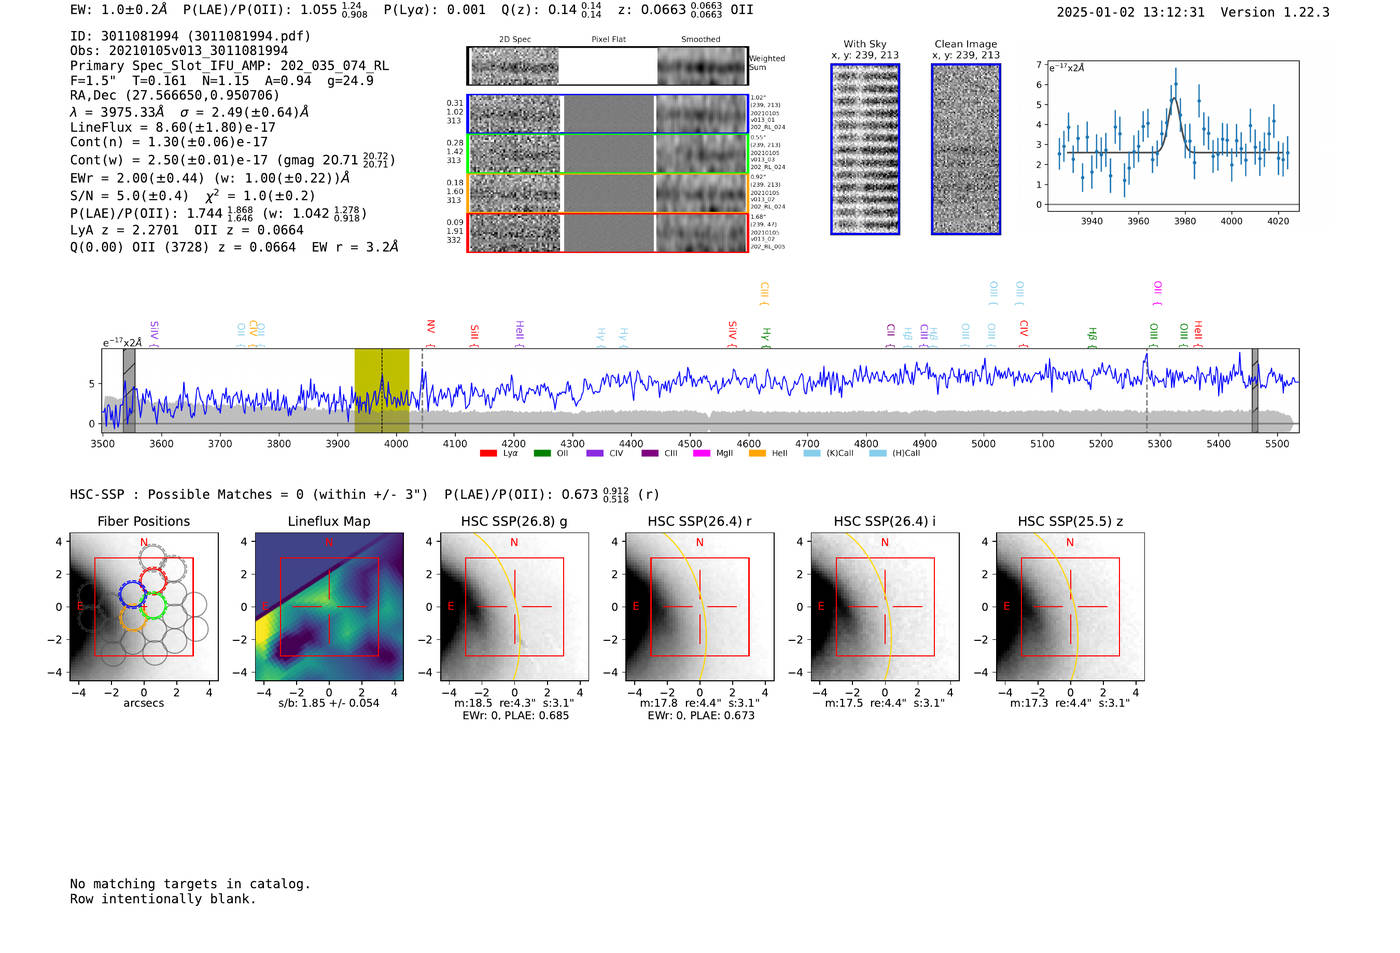Click the Obs: 20210105v013_3011081994 line
1400x953 pixels.
pos(179,51)
